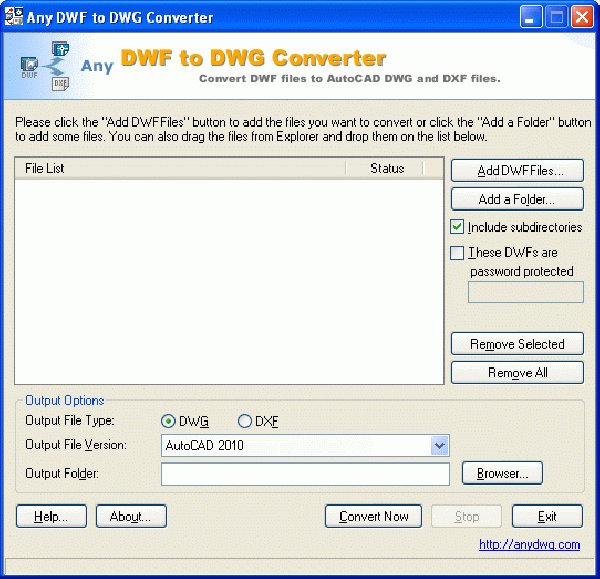Click the 'Output Options' group label
The image size is (600, 579).
tap(65, 400)
